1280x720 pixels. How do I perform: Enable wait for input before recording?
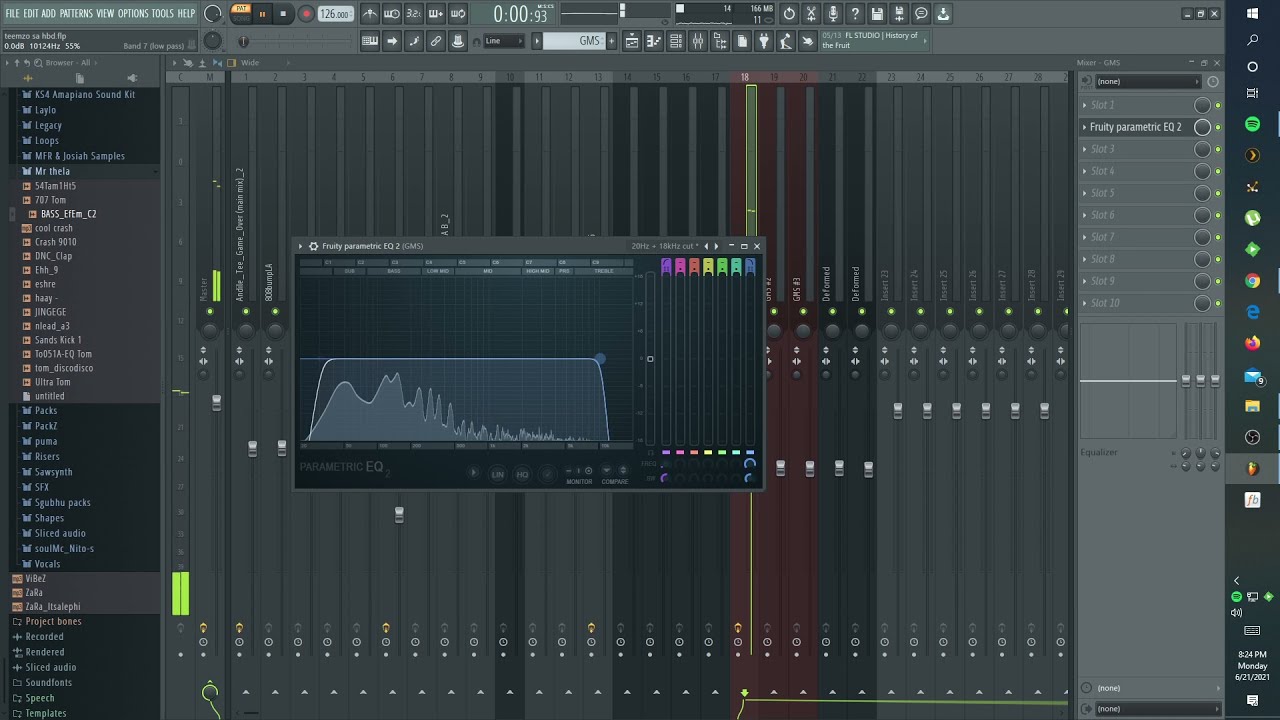392,14
